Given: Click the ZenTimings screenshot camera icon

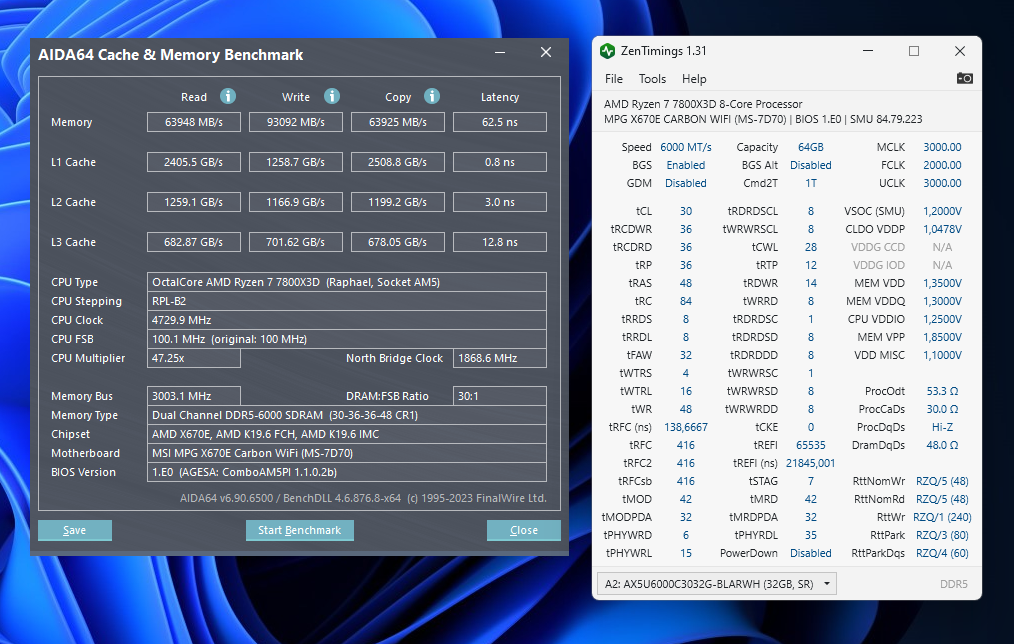Looking at the screenshot, I should tap(965, 78).
